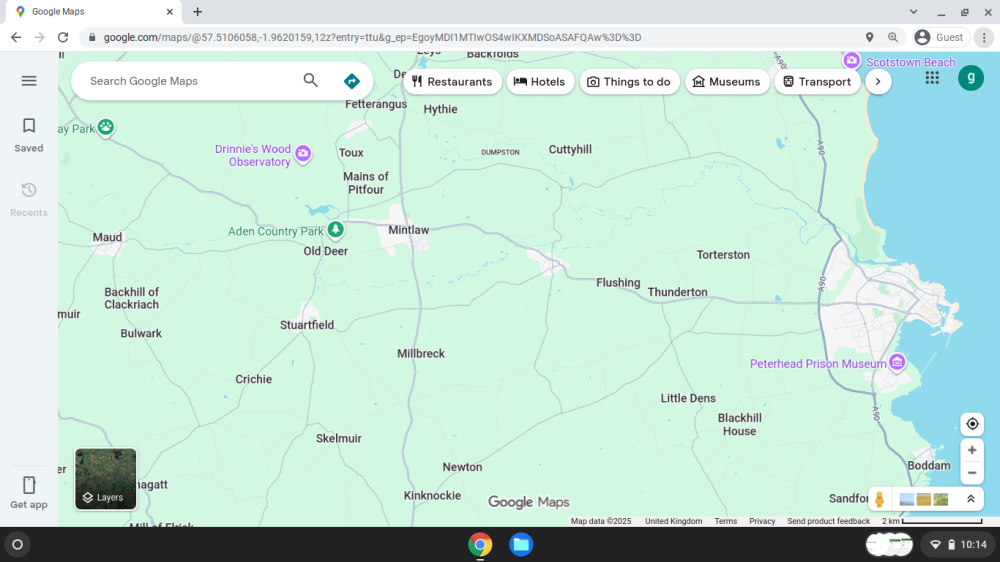Viewport: 1000px width, 562px height.
Task: Open Directions with the blue arrow icon
Action: click(351, 81)
